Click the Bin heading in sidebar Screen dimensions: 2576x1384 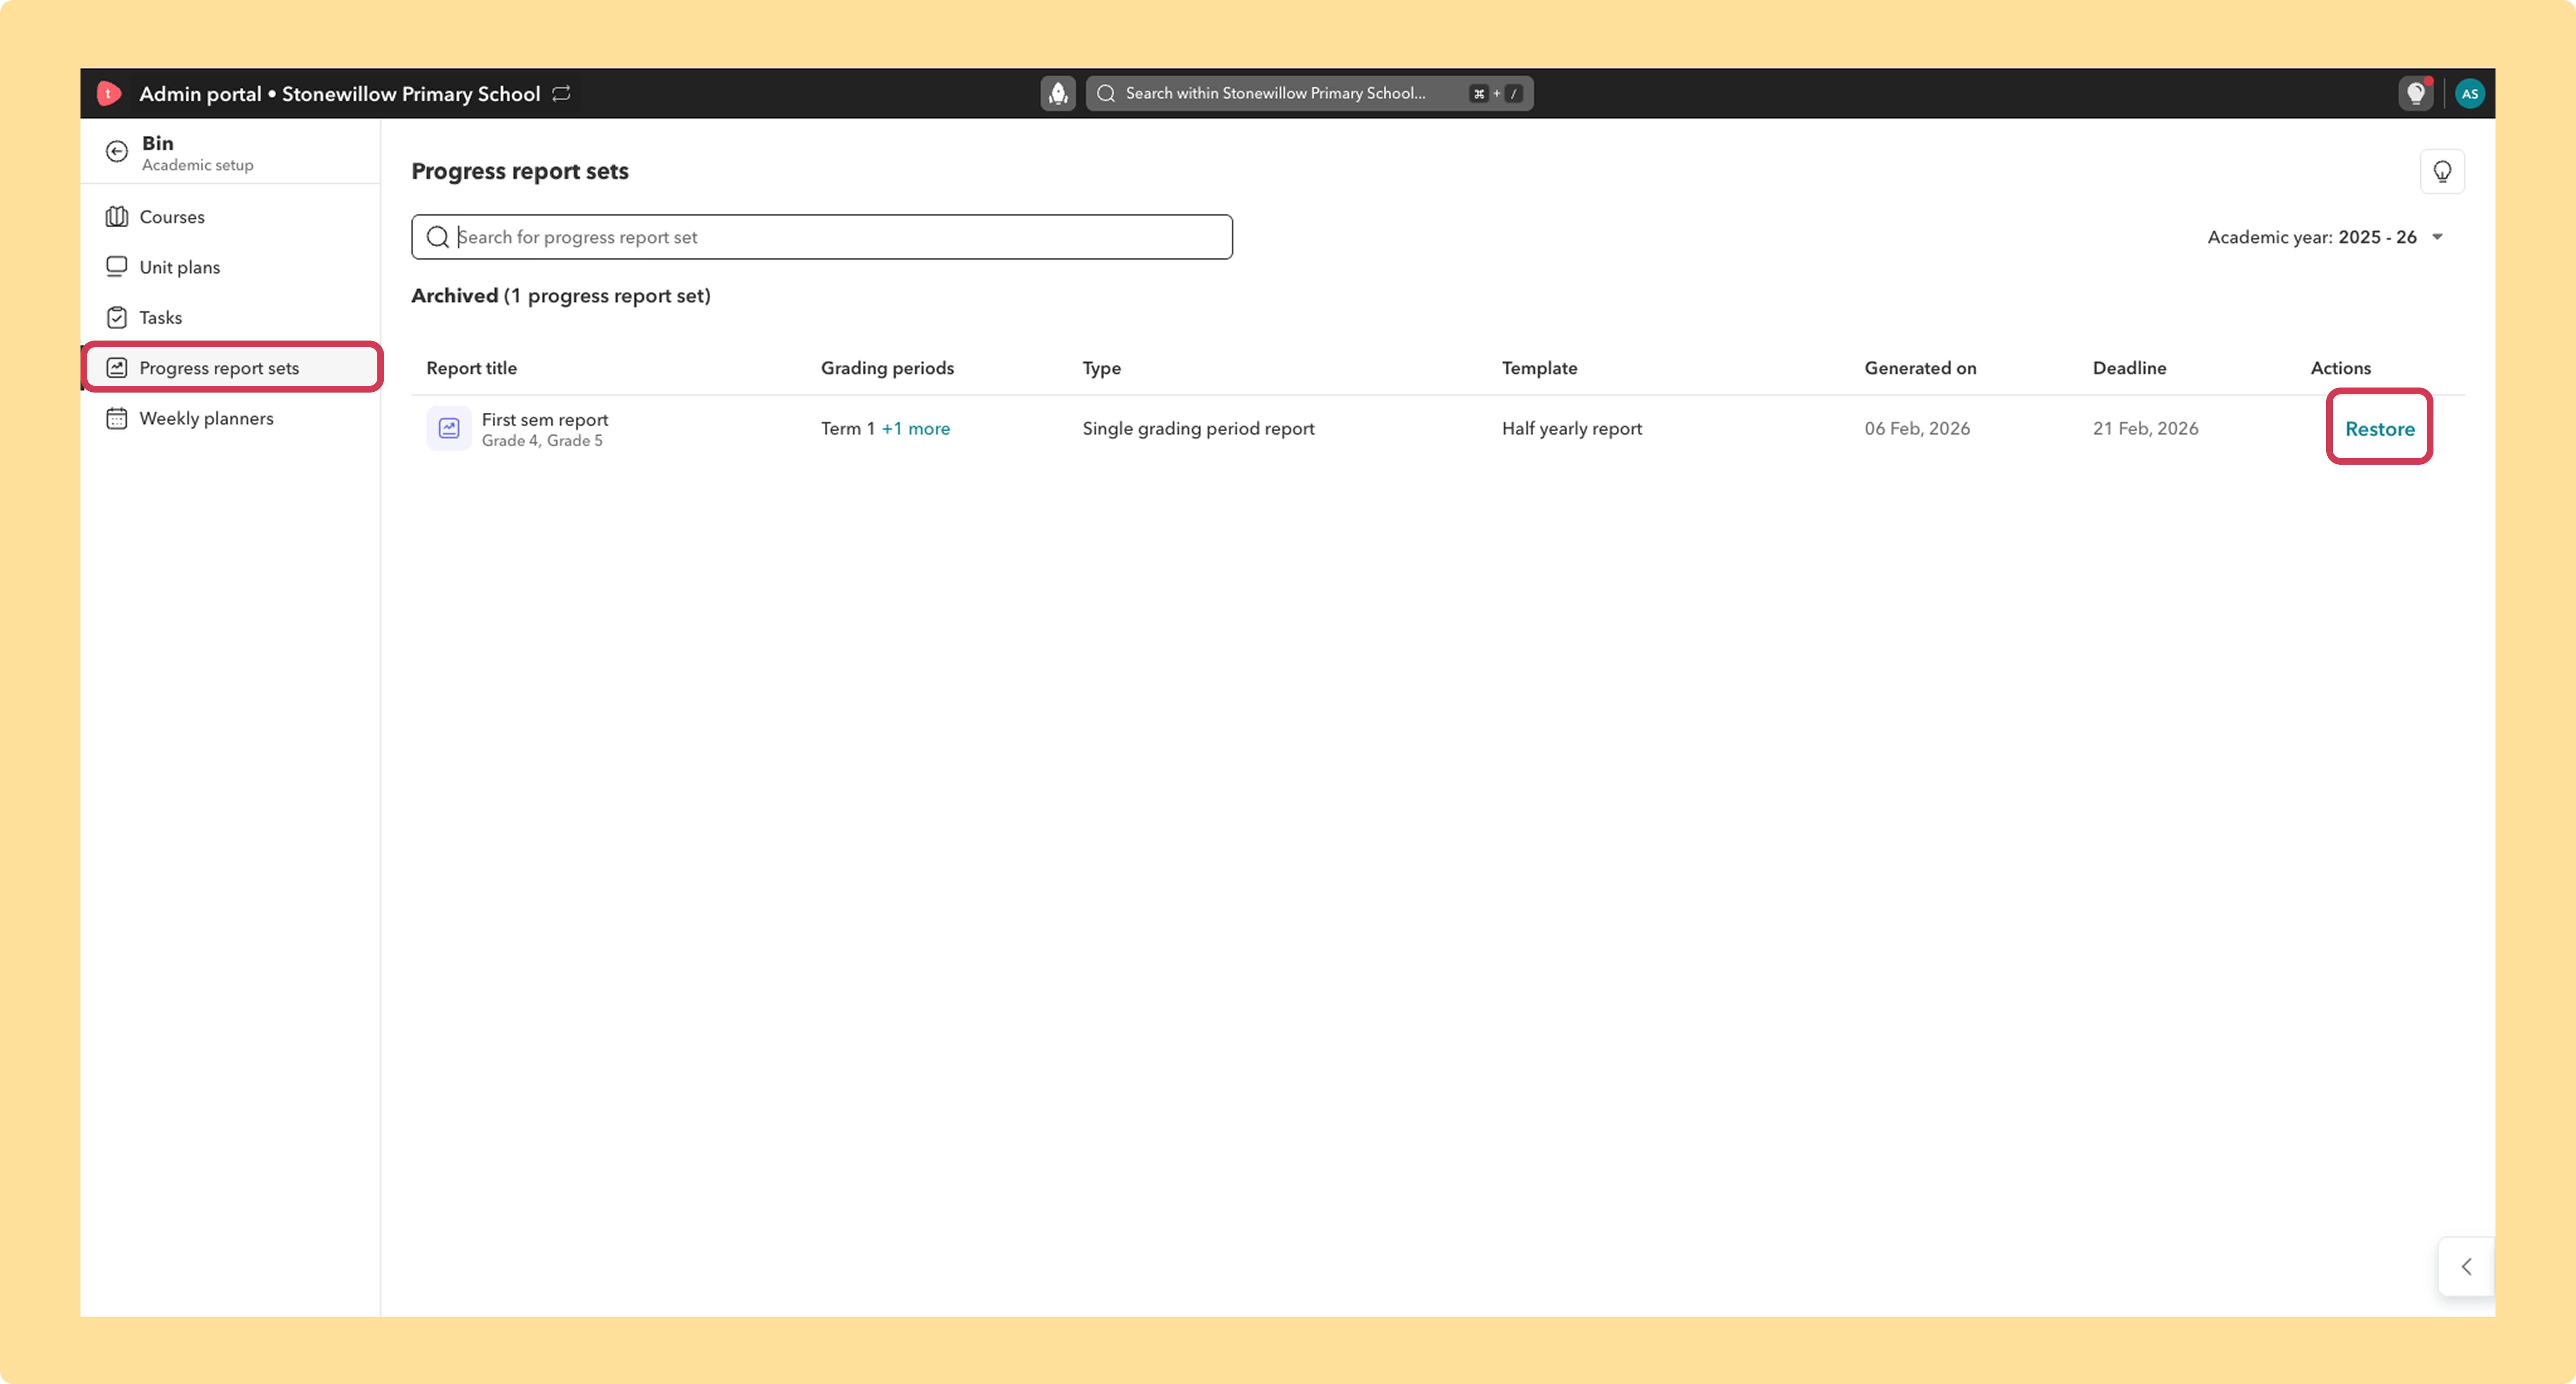[158, 143]
